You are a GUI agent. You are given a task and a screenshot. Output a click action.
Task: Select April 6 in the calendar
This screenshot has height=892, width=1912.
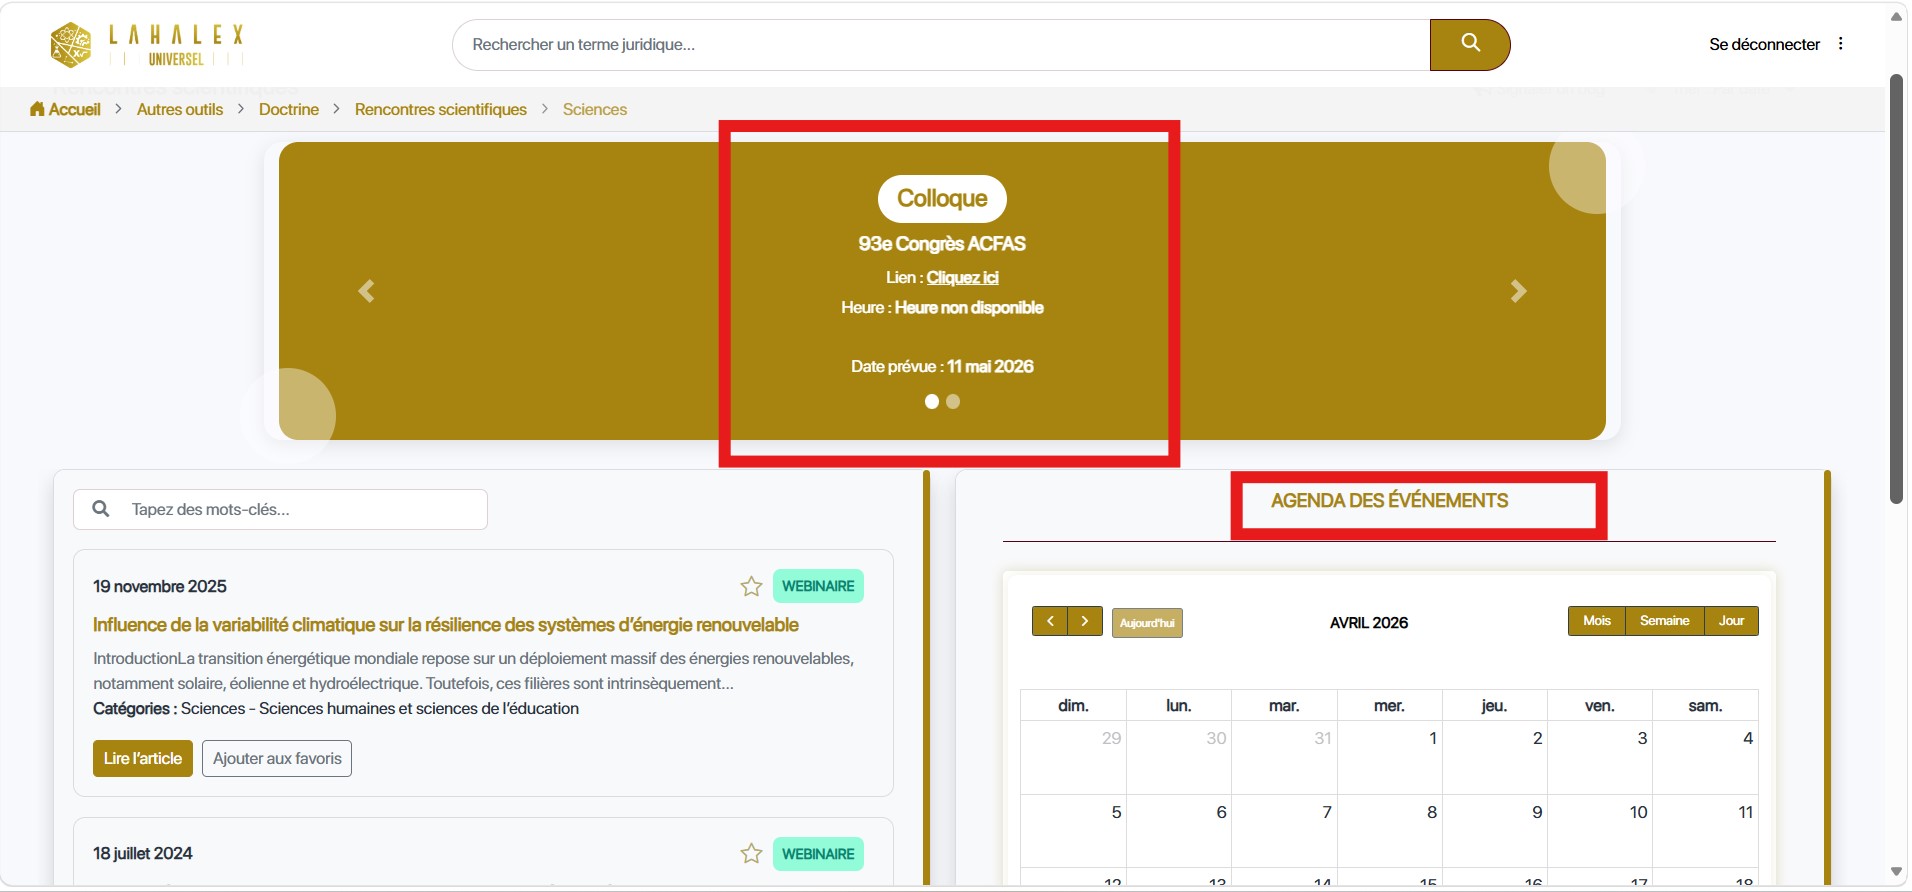point(1179,832)
